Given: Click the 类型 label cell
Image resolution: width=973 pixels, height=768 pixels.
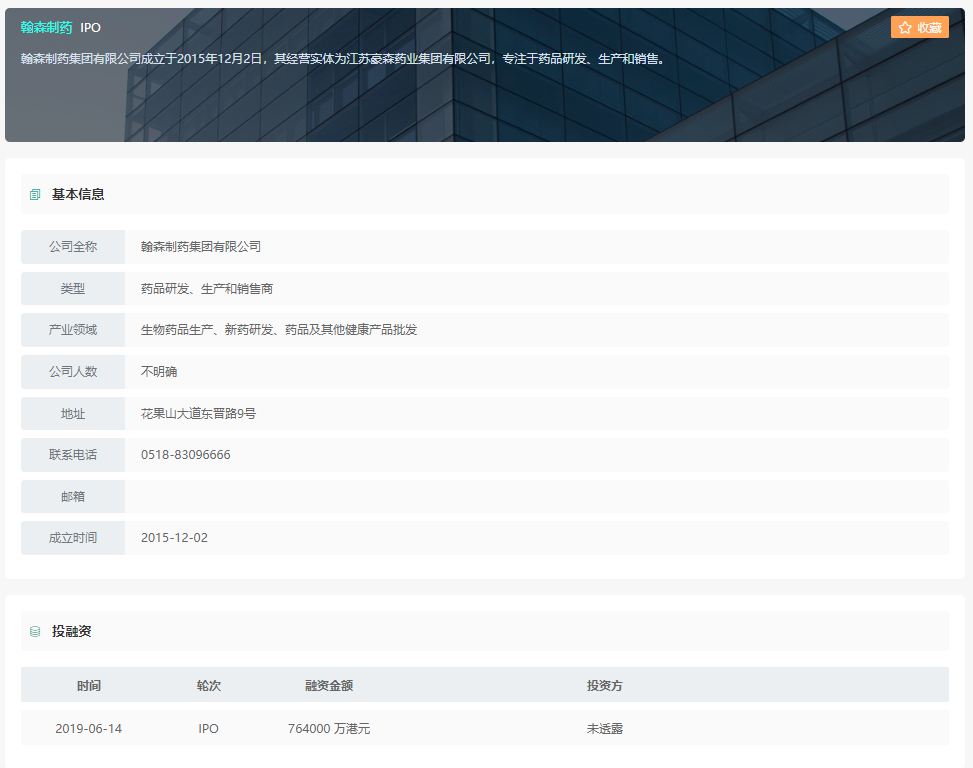Looking at the screenshot, I should tap(73, 288).
